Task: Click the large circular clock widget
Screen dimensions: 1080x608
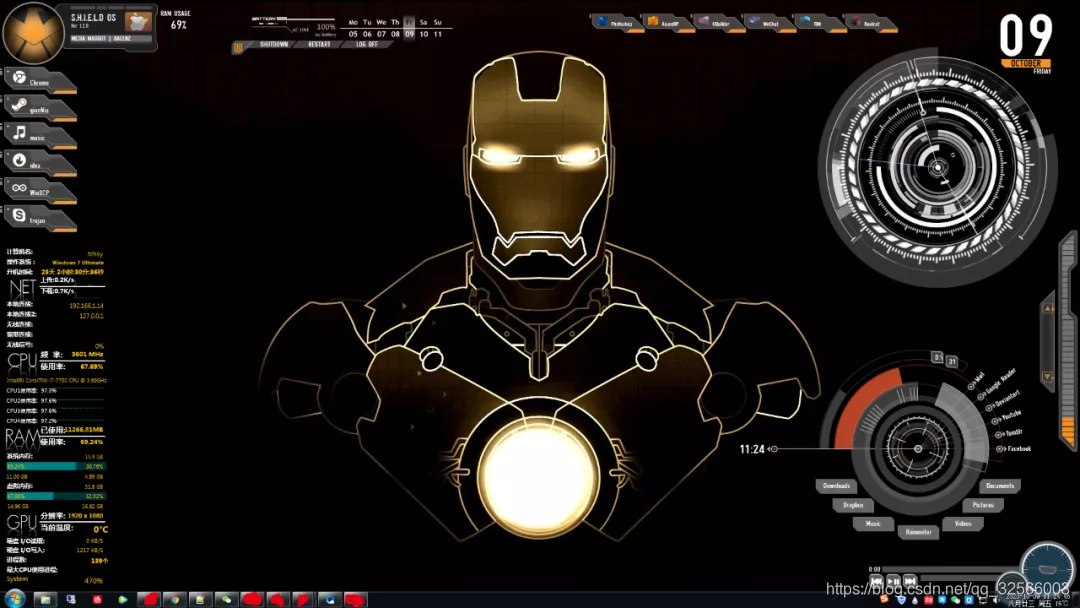Action: click(937, 167)
